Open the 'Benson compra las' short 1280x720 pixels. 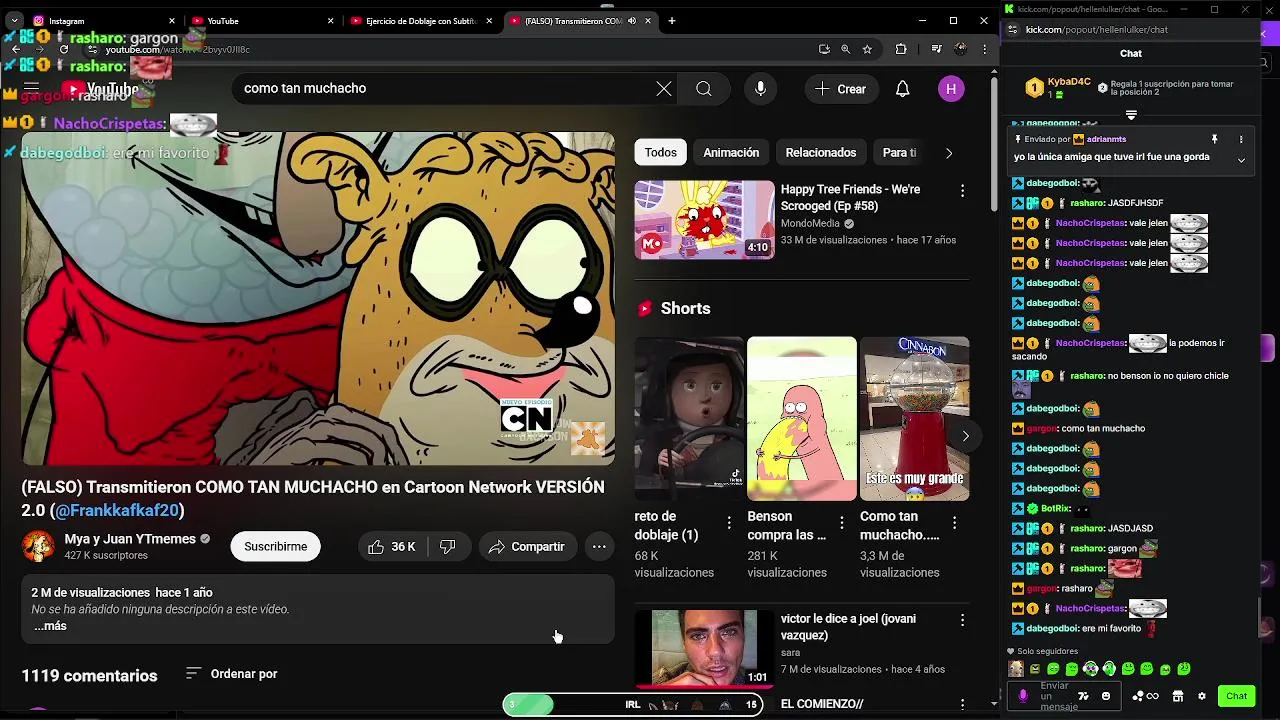pos(802,418)
